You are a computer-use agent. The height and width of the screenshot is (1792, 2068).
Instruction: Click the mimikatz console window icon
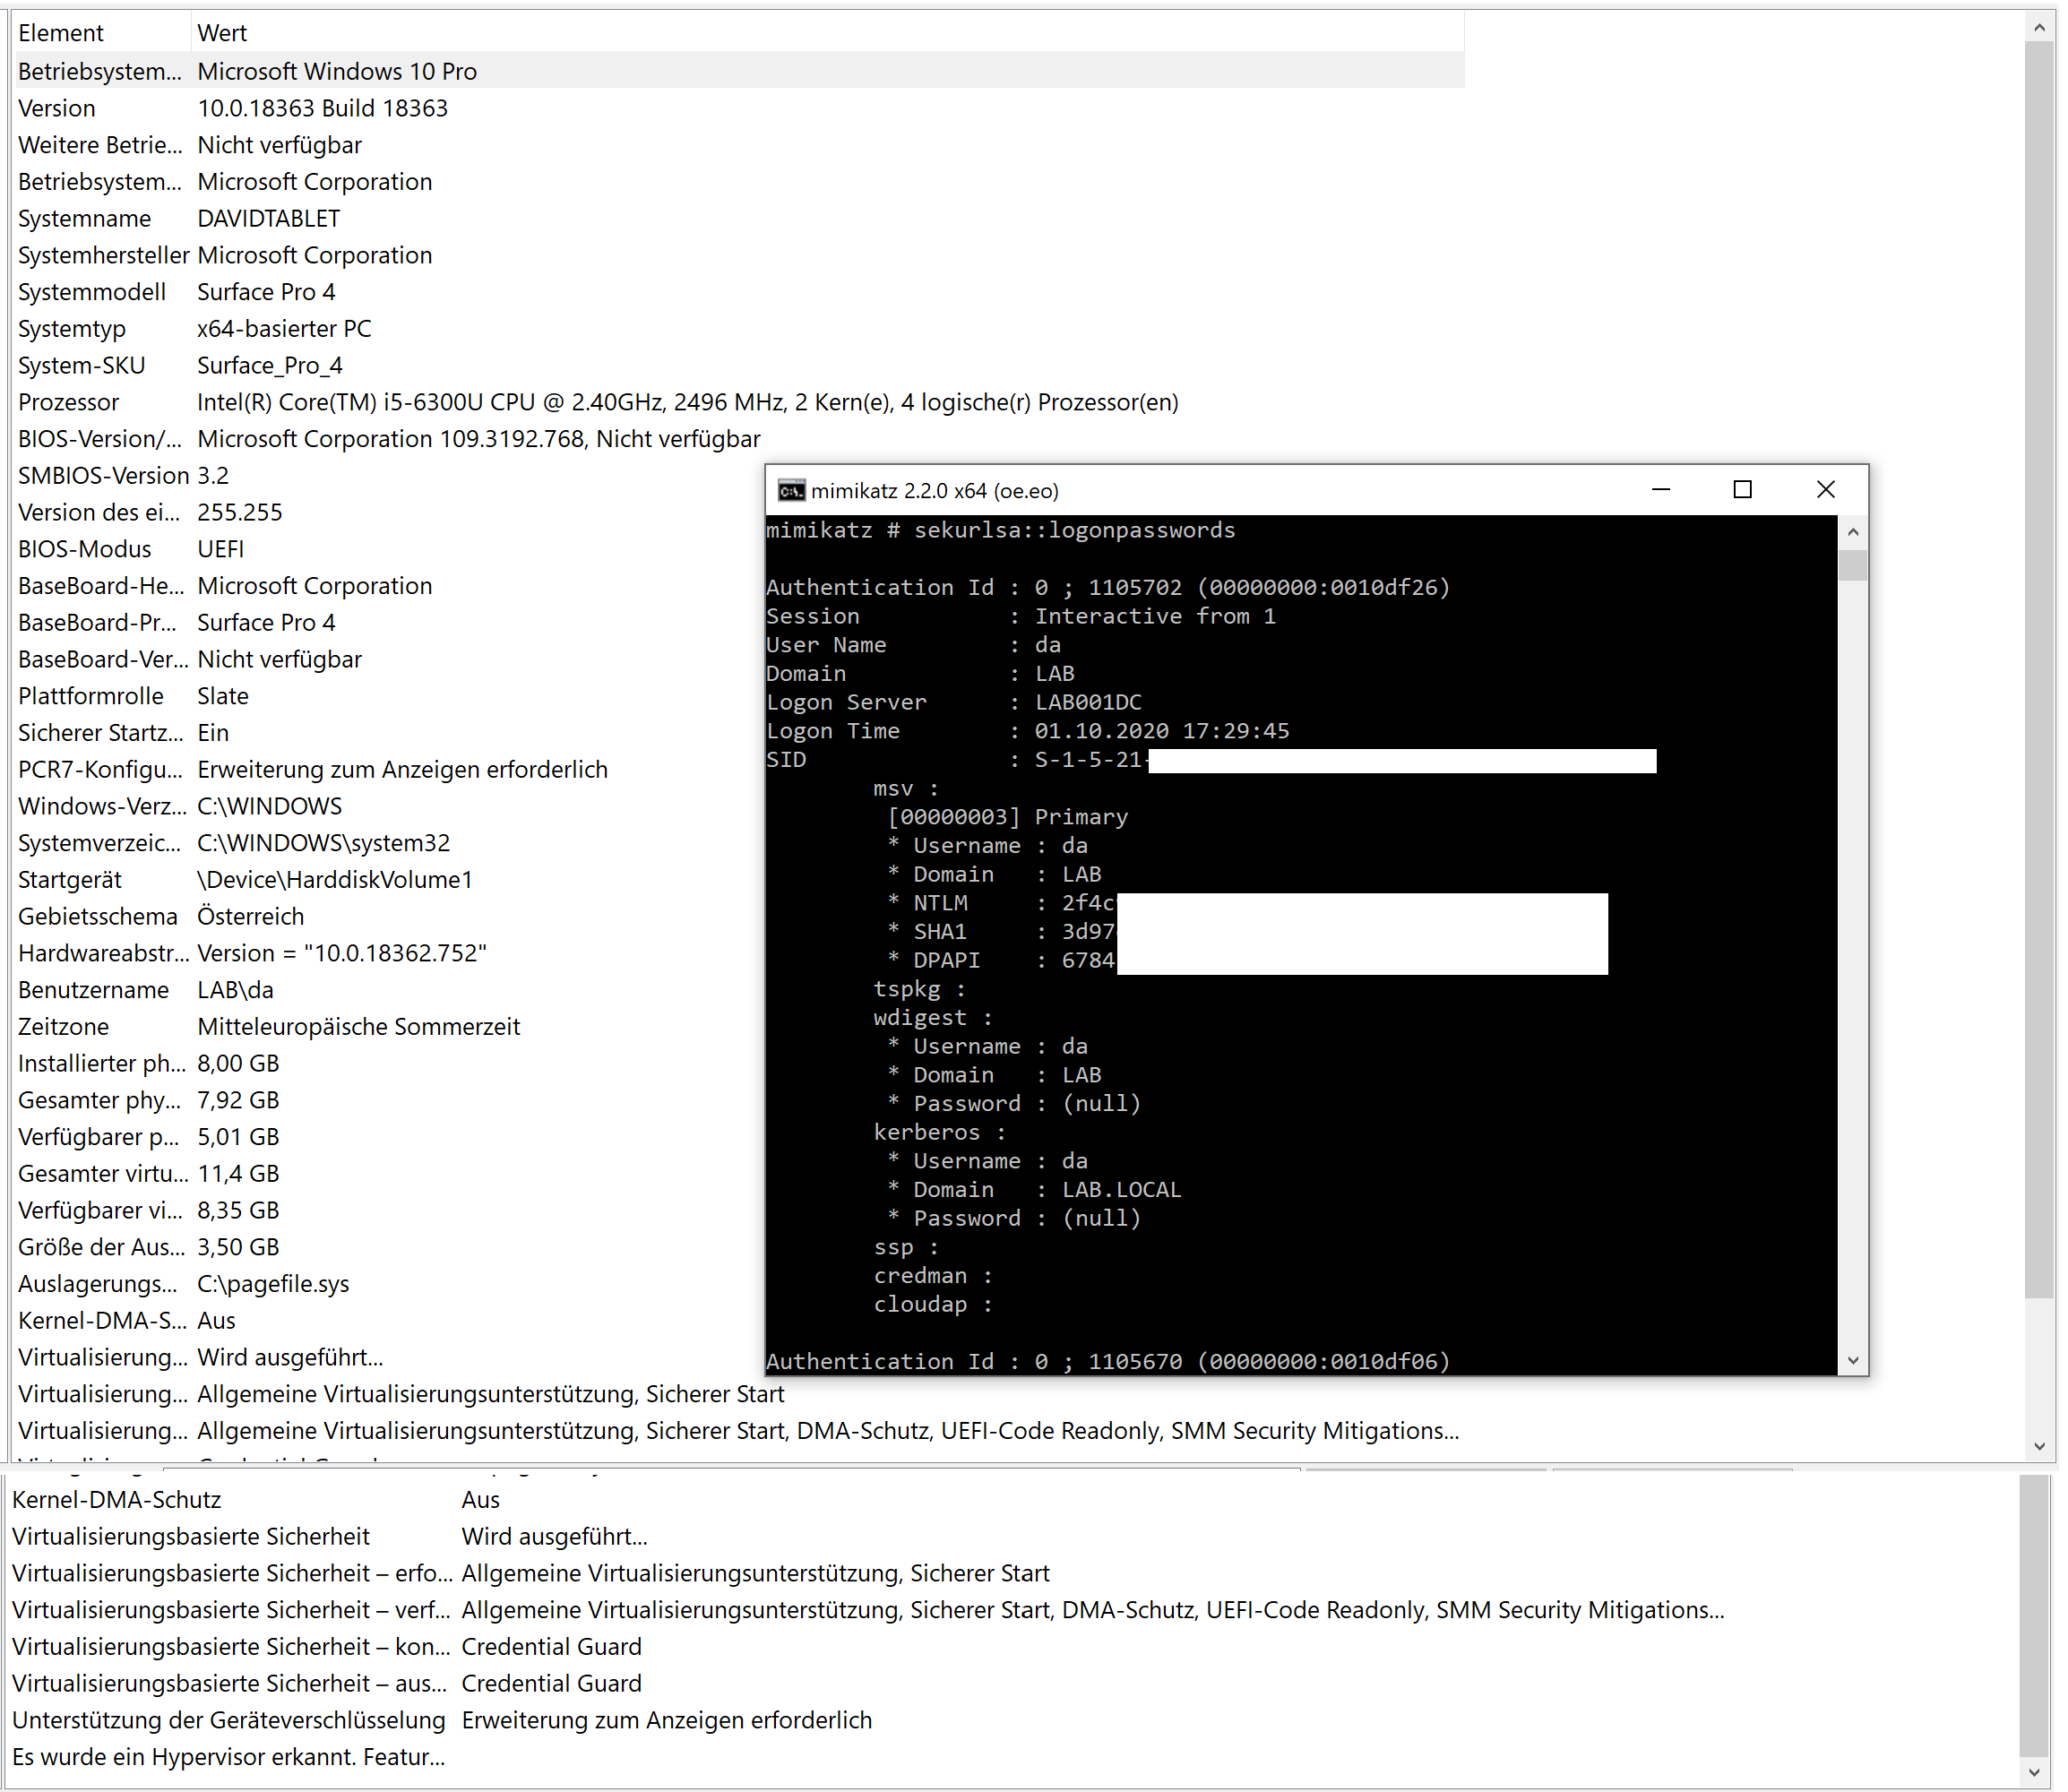(794, 491)
